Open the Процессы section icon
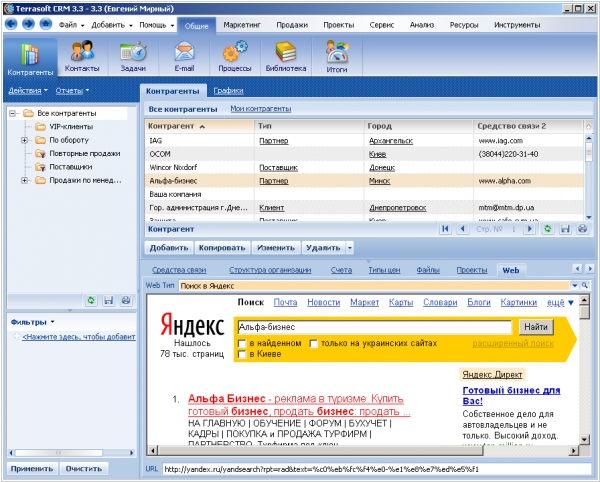The width and height of the screenshot is (600, 482). click(235, 57)
